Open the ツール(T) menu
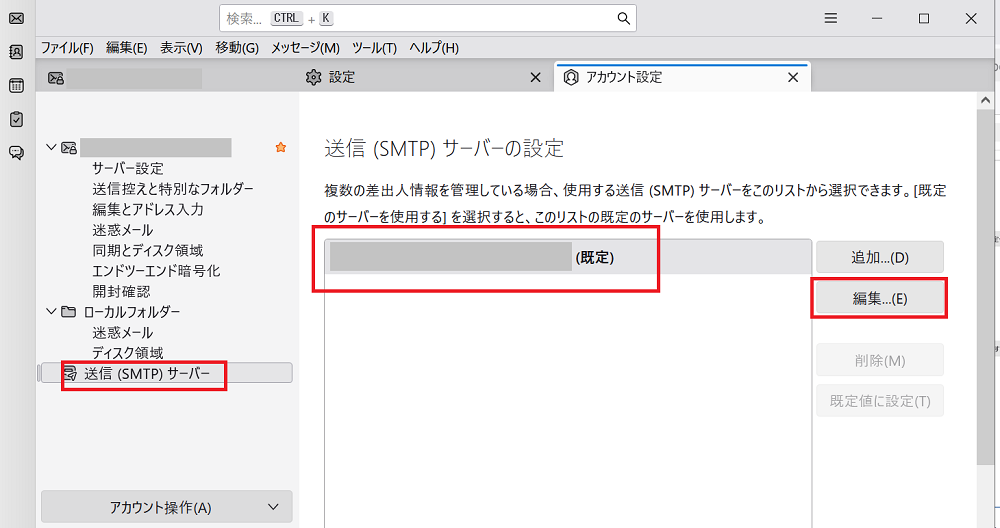This screenshot has height=528, width=1000. pyautogui.click(x=375, y=48)
